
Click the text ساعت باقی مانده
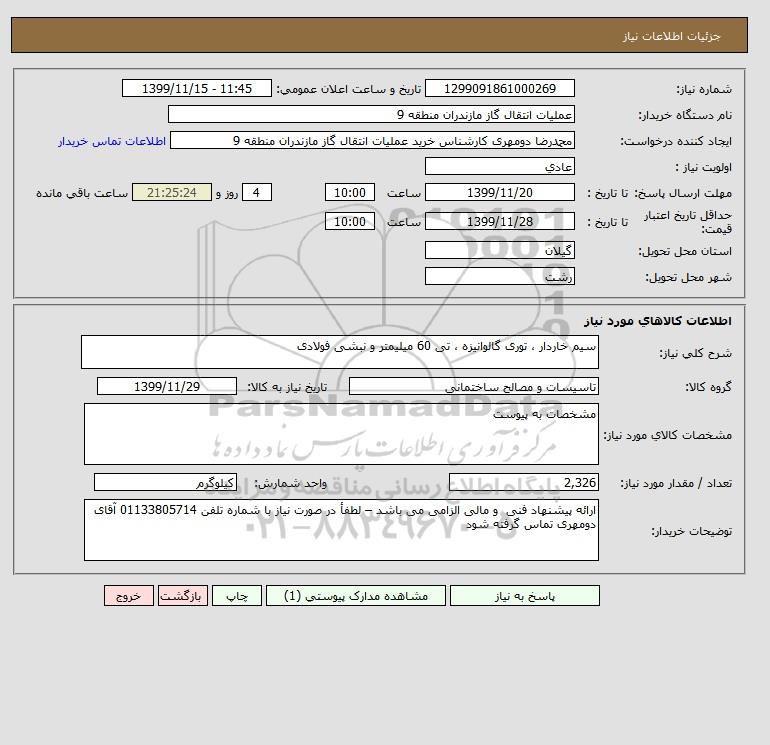(x=82, y=193)
